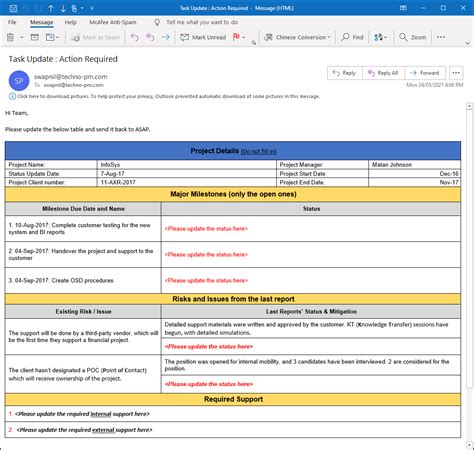The height and width of the screenshot is (450, 474).
Task: Click the ribbon display options icon
Action: click(403, 8)
